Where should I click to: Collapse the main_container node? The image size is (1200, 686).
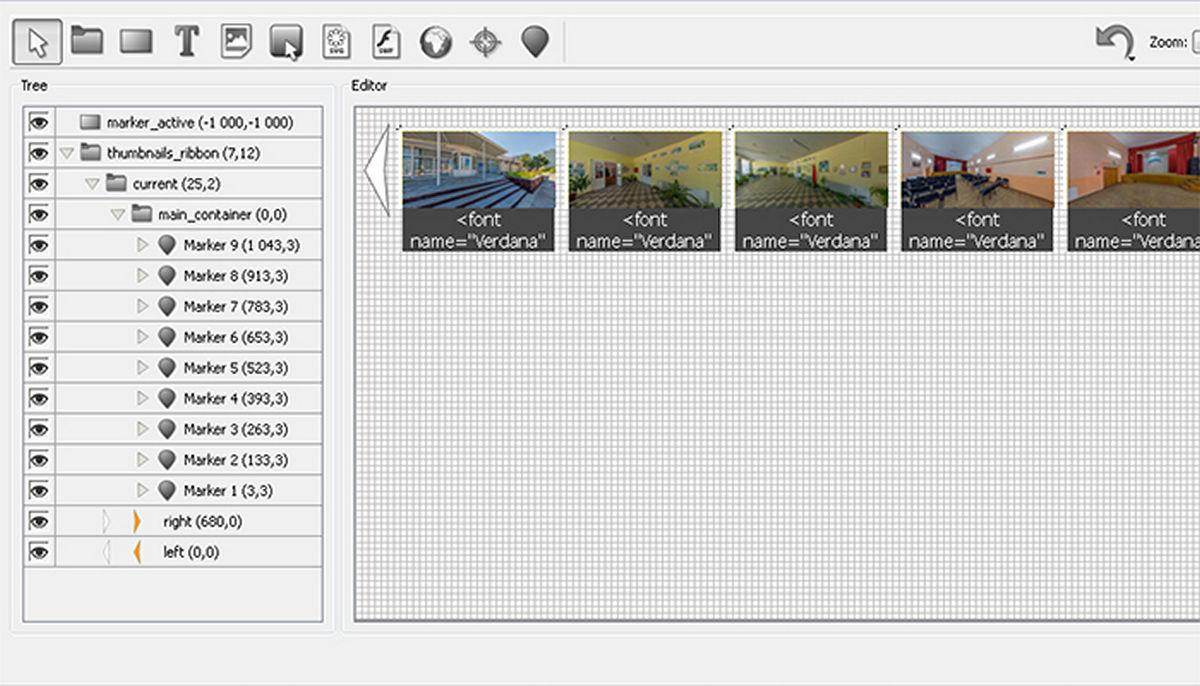(117, 214)
